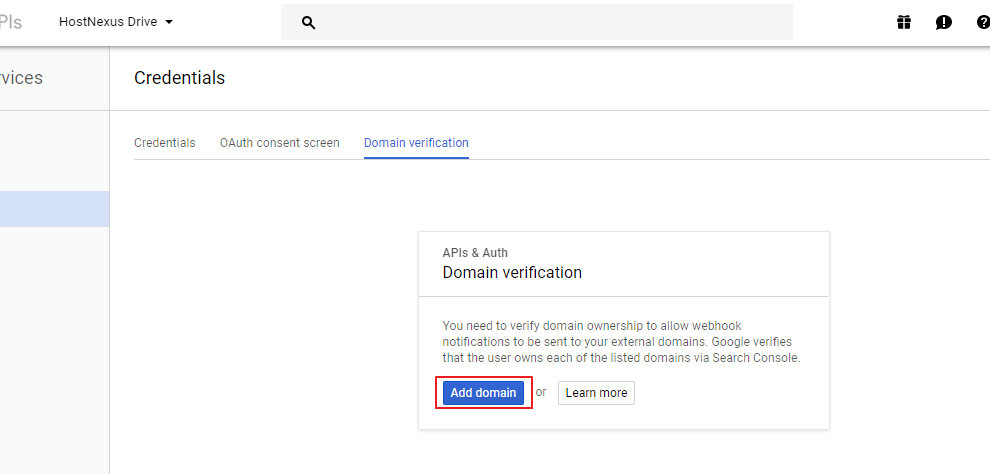Image resolution: width=990 pixels, height=474 pixels.
Task: Click the Services heading in sidebar
Action: [x=21, y=78]
